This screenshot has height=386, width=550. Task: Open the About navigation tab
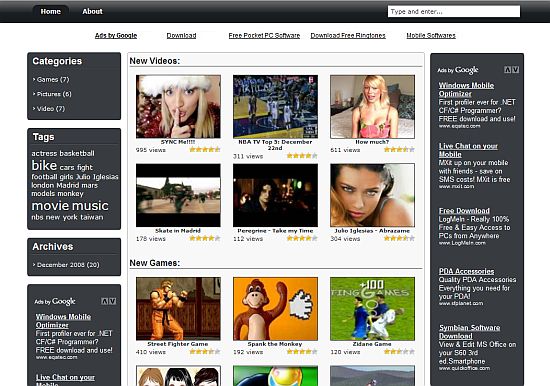tap(92, 12)
